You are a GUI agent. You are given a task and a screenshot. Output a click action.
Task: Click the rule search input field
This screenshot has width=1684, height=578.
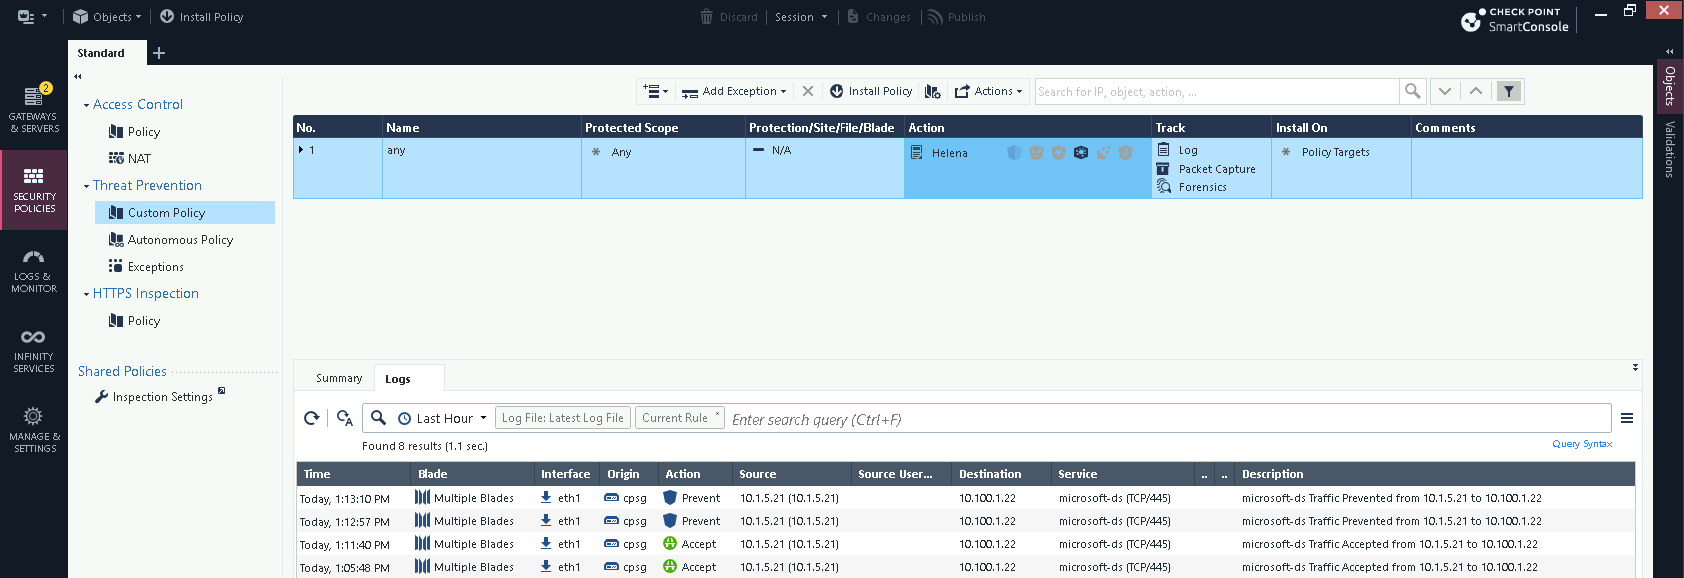(1215, 91)
